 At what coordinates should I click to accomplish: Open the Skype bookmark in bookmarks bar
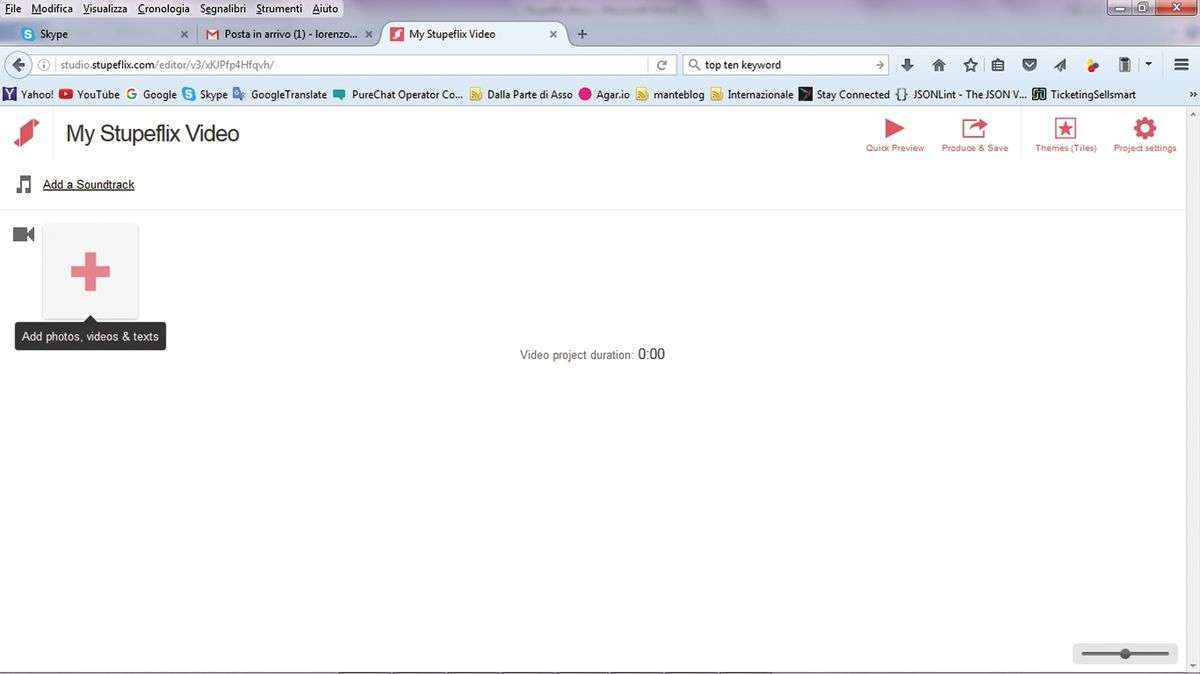point(205,95)
